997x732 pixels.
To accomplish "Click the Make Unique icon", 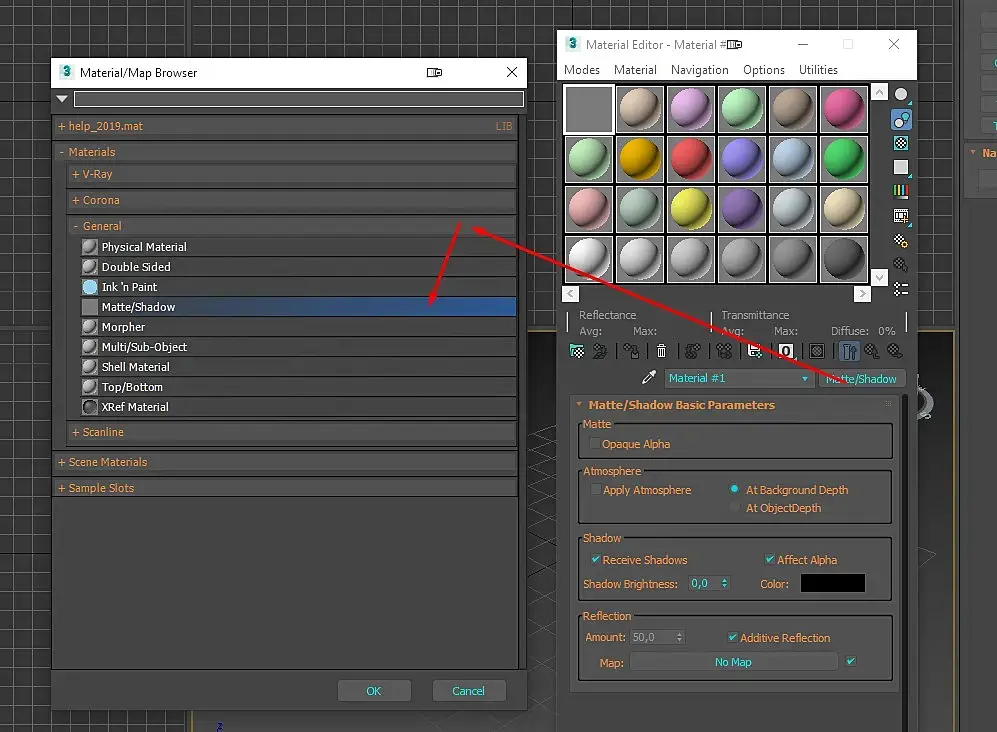I will point(724,351).
